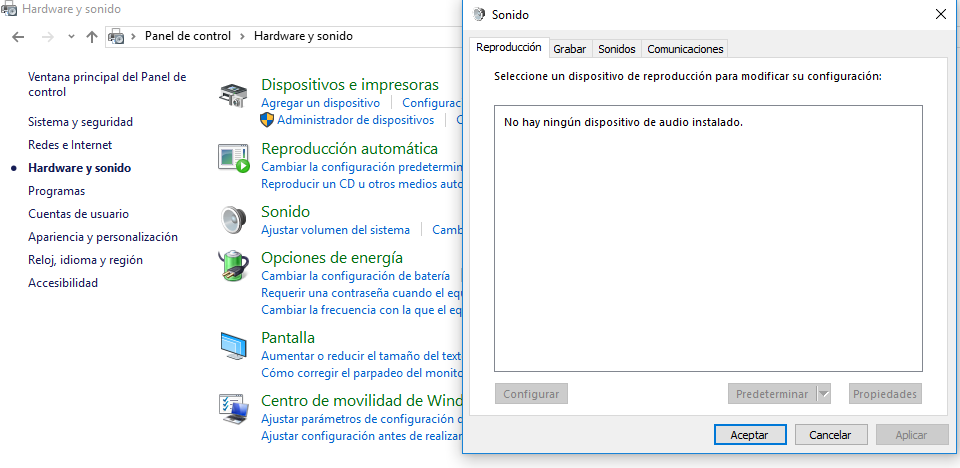Click the Configurar button
Image resolution: width=960 pixels, height=468 pixels.
[x=531, y=394]
